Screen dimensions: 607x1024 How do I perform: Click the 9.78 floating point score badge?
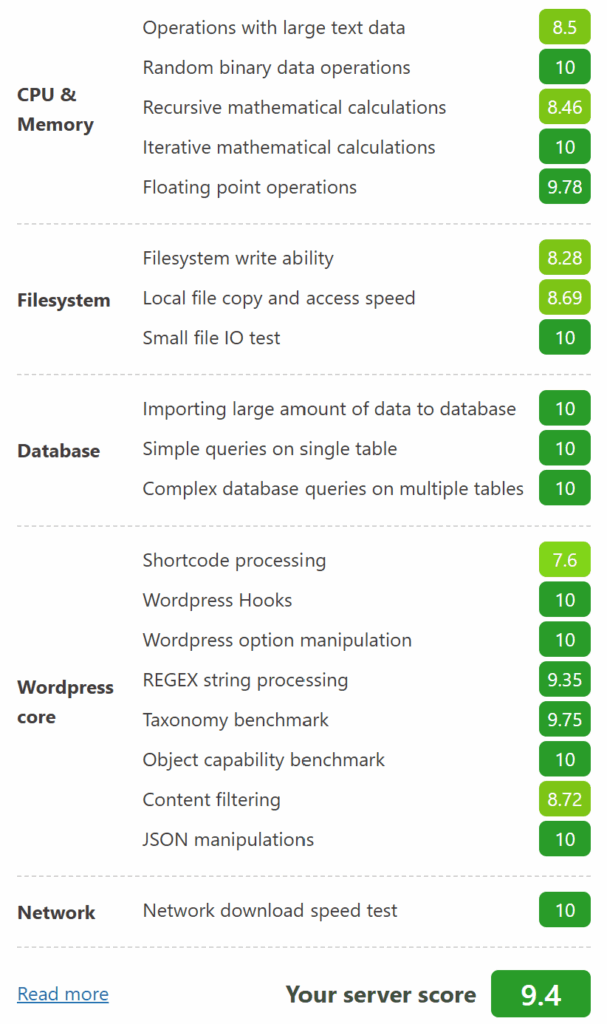[x=565, y=187]
